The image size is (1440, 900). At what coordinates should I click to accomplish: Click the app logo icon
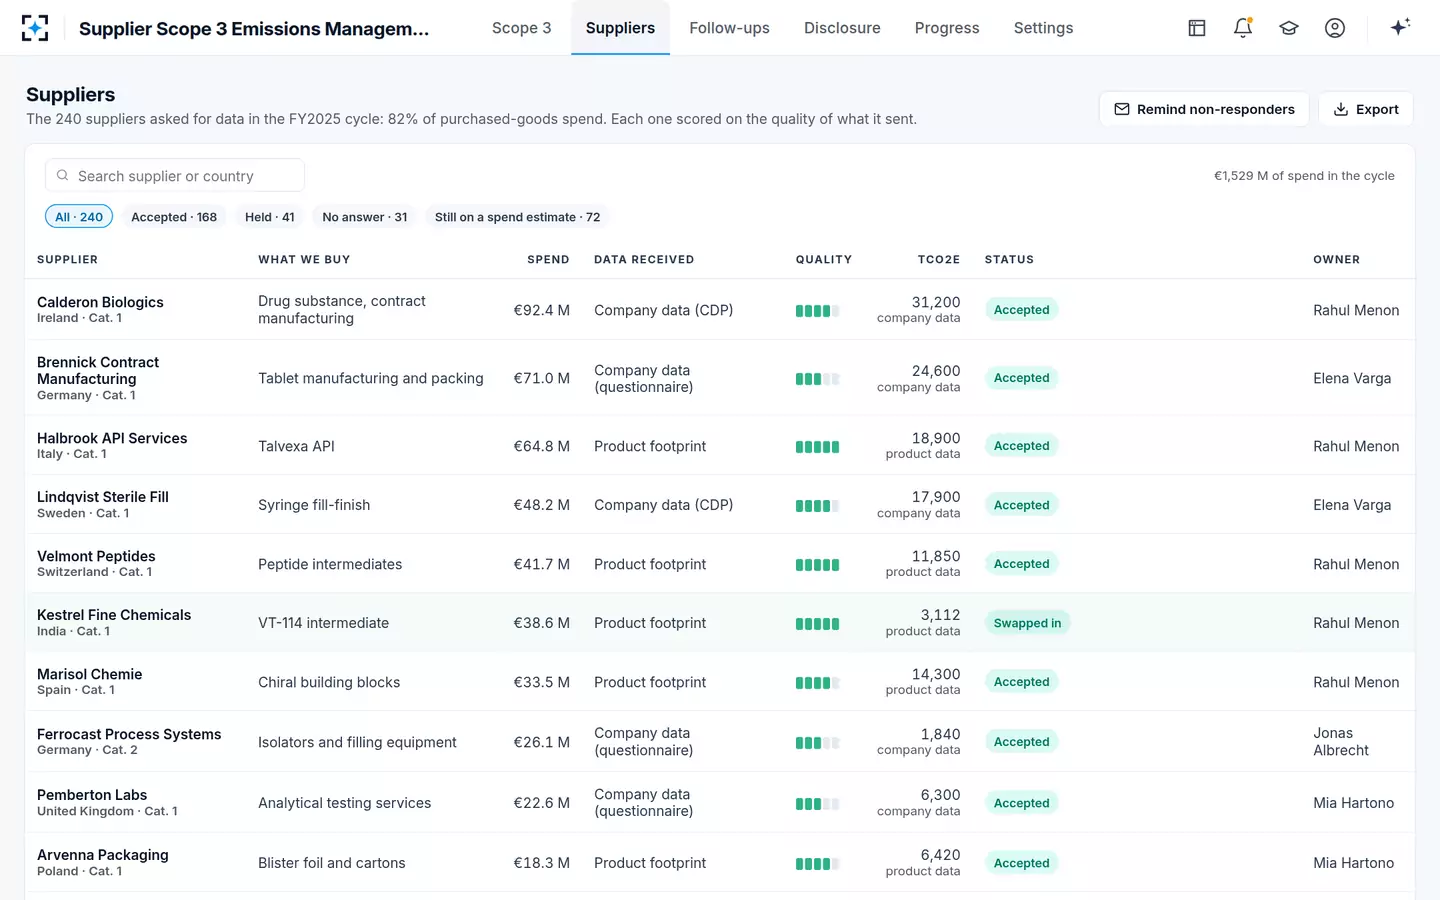pyautogui.click(x=35, y=28)
